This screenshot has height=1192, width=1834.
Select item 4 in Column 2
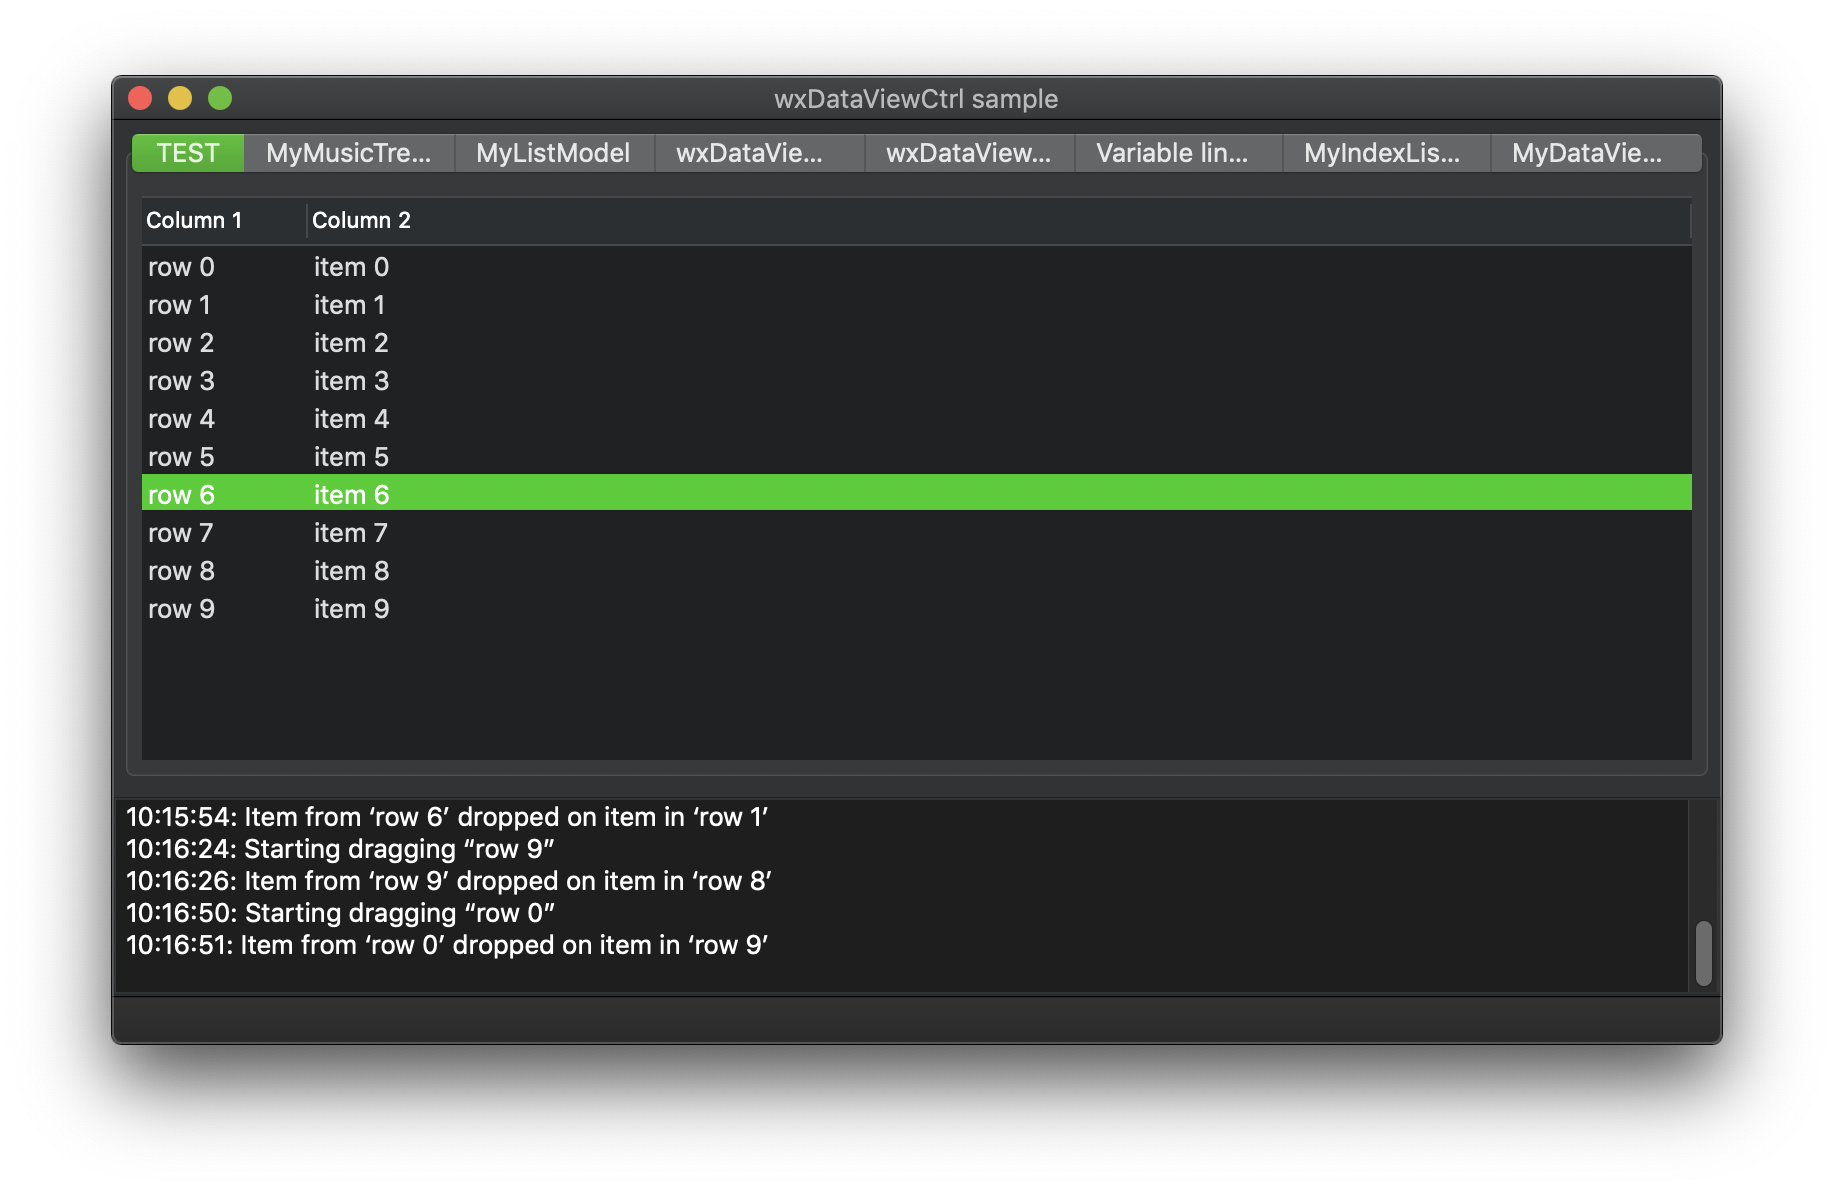tap(351, 419)
